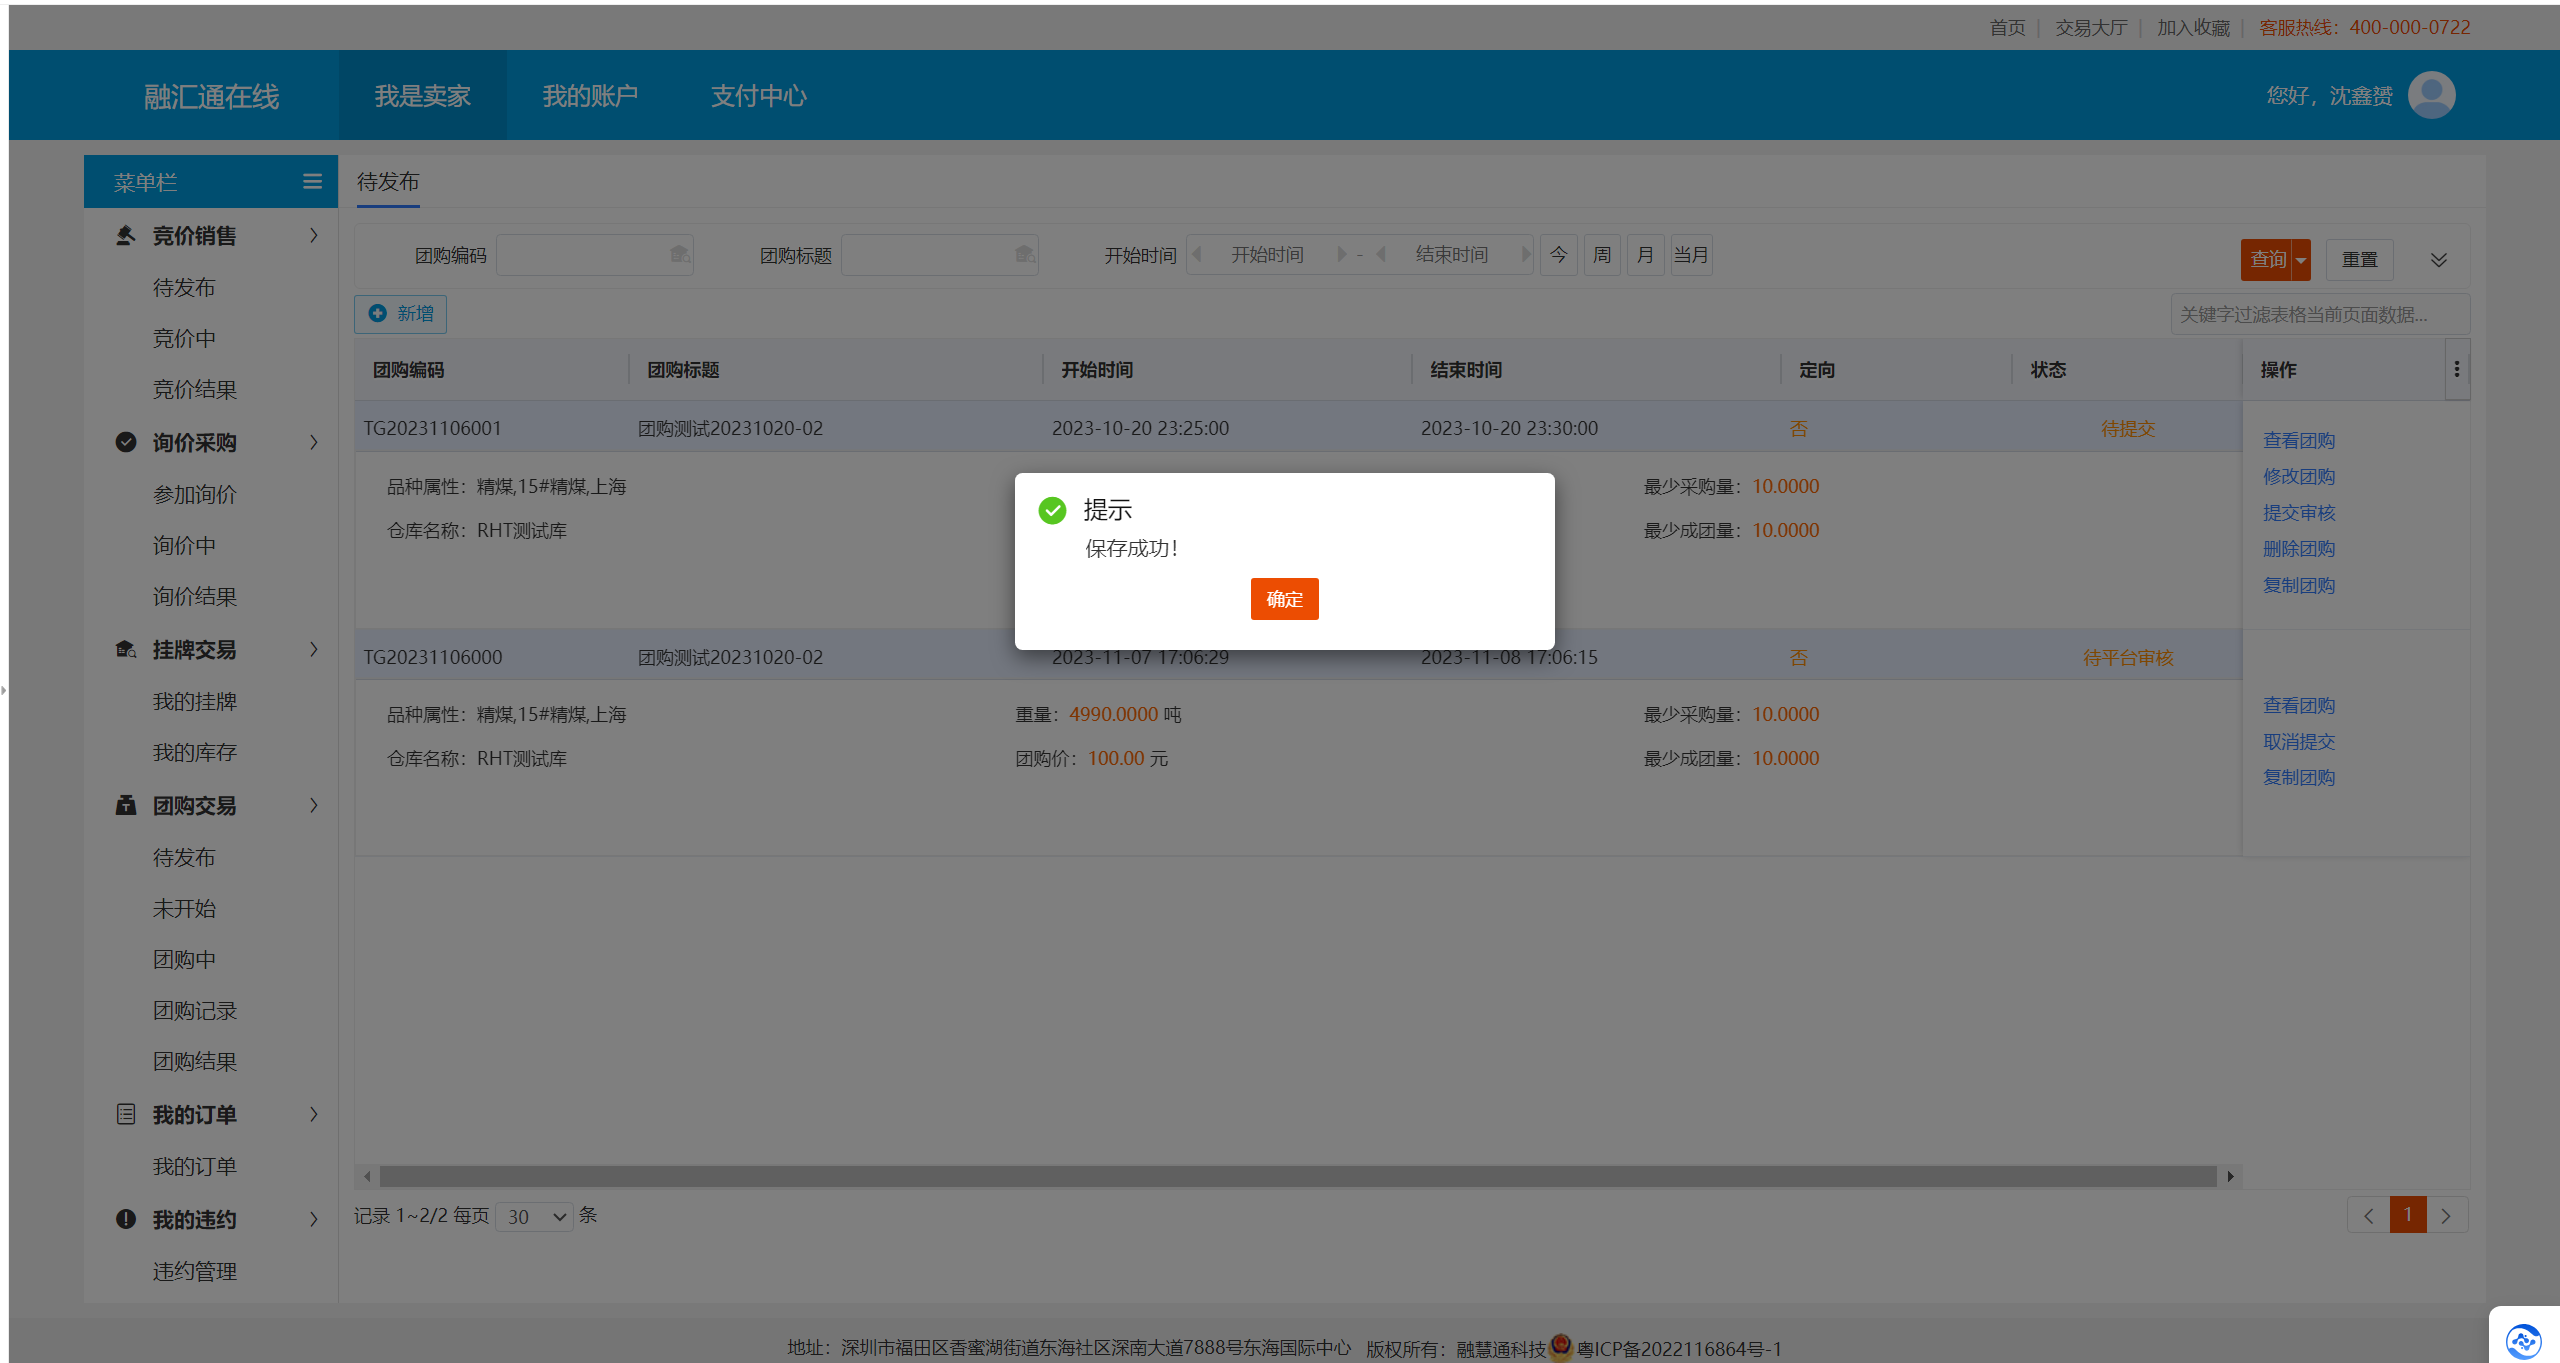The height and width of the screenshot is (1363, 2560).
Task: Confirm the dialog with 确定
Action: [x=1284, y=599]
